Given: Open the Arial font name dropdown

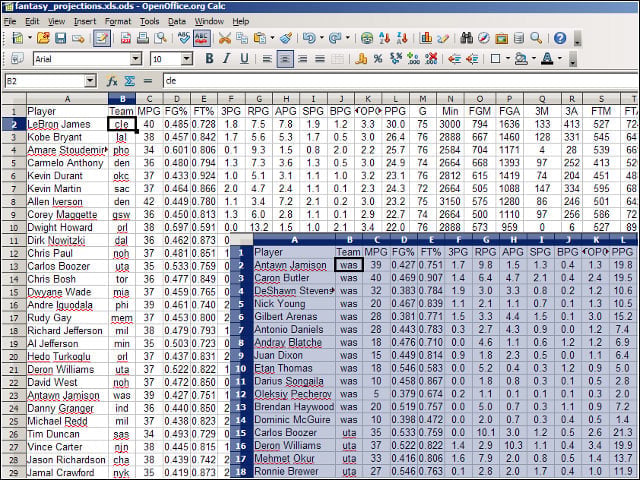Looking at the screenshot, I should click(136, 59).
